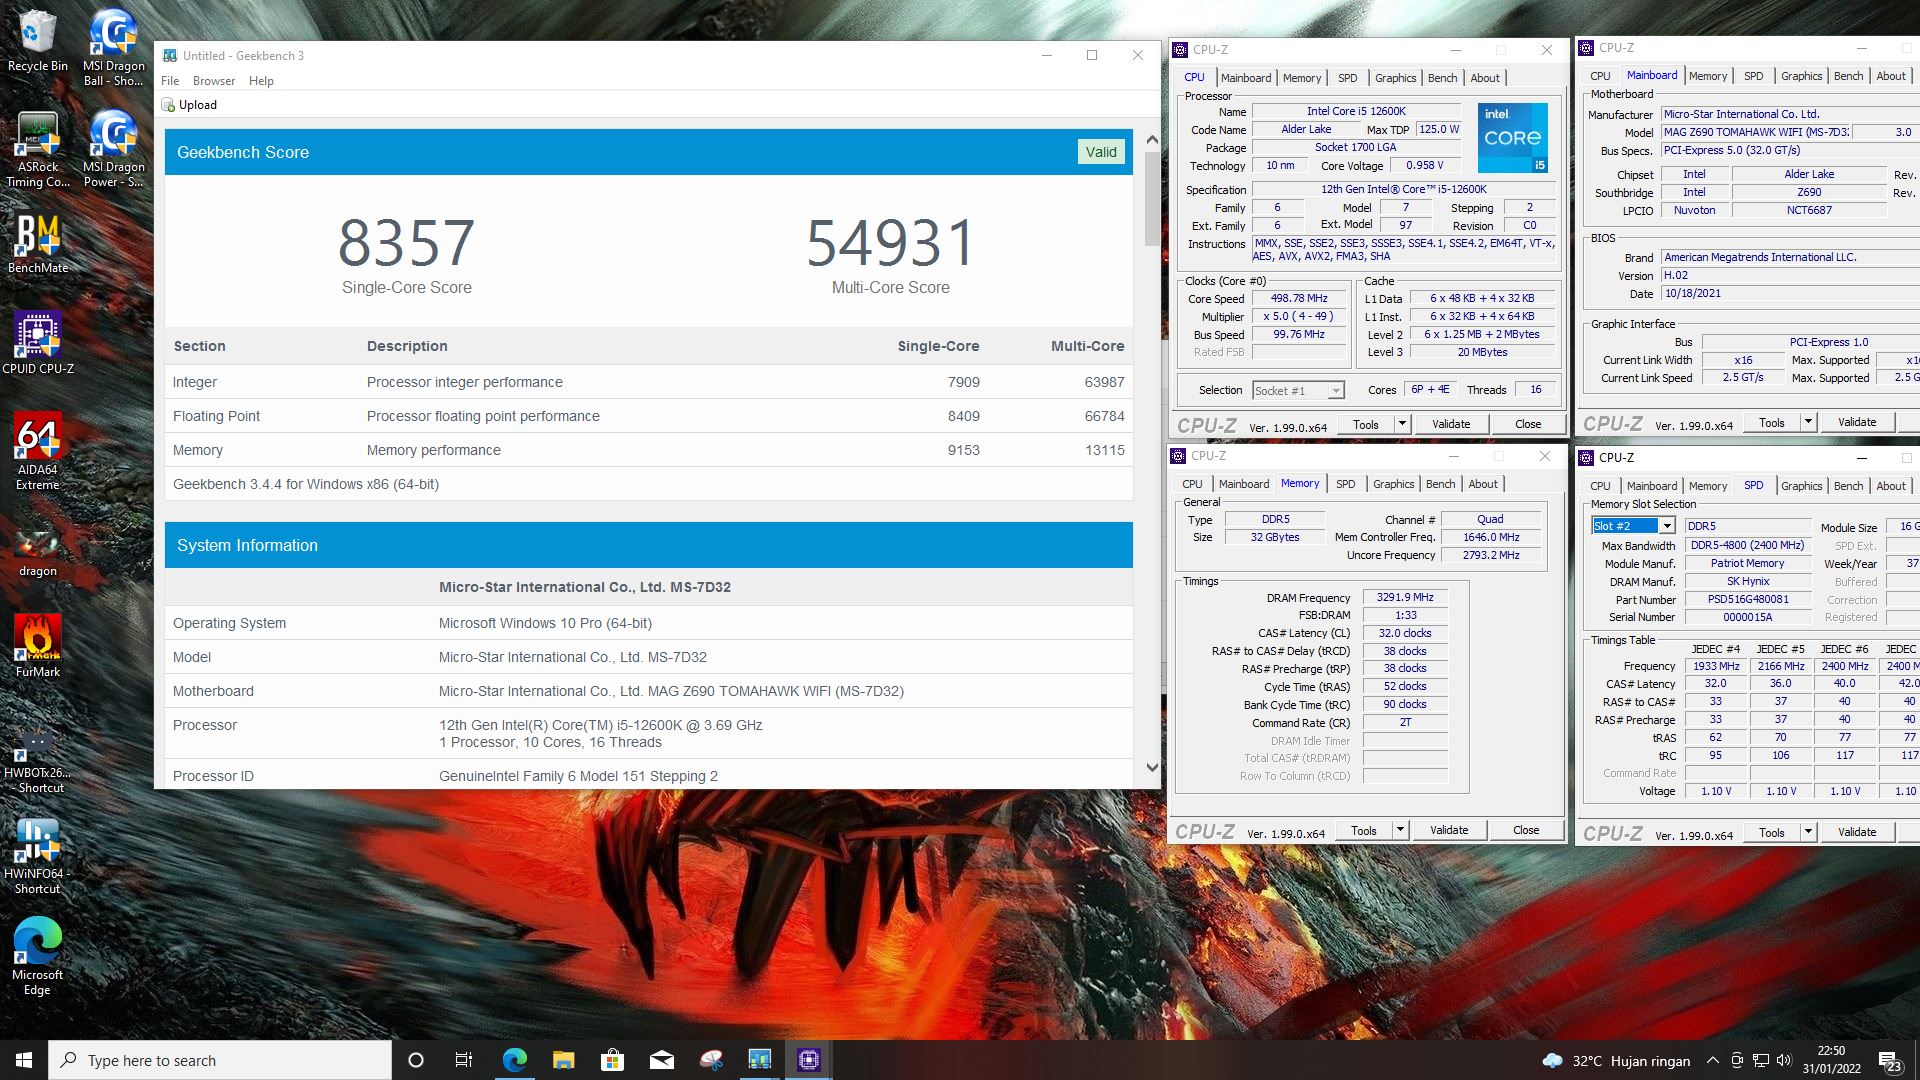Open the File menu in Geekbench
Viewport: 1920px width, 1080px height.
click(170, 81)
